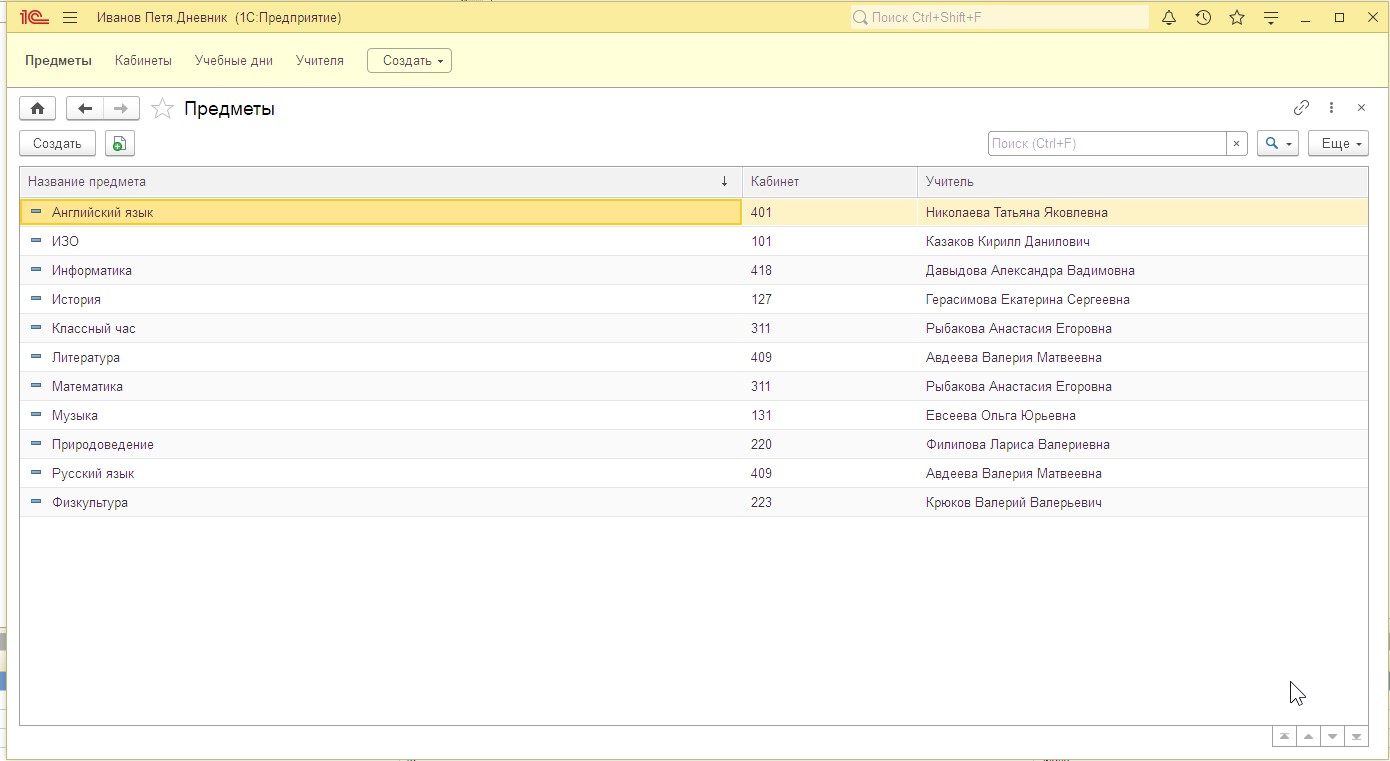Viewport: 1390px width, 761px height.
Task: Close the Предметы form tab
Action: pyautogui.click(x=1361, y=108)
